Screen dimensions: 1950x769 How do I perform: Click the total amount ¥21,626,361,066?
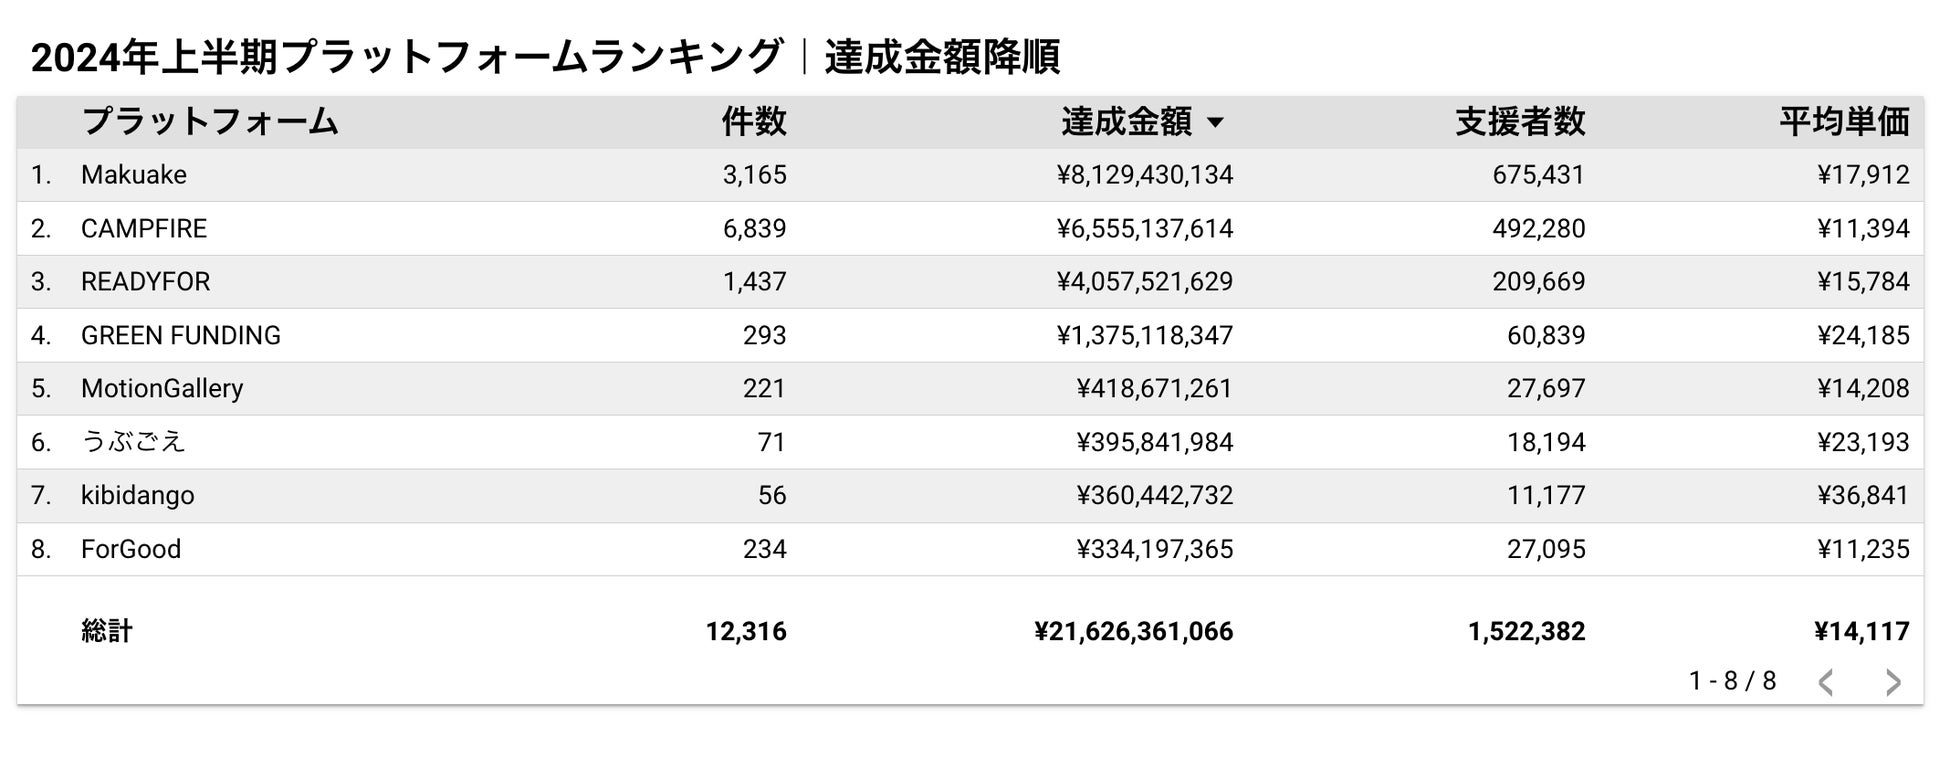click(1134, 631)
